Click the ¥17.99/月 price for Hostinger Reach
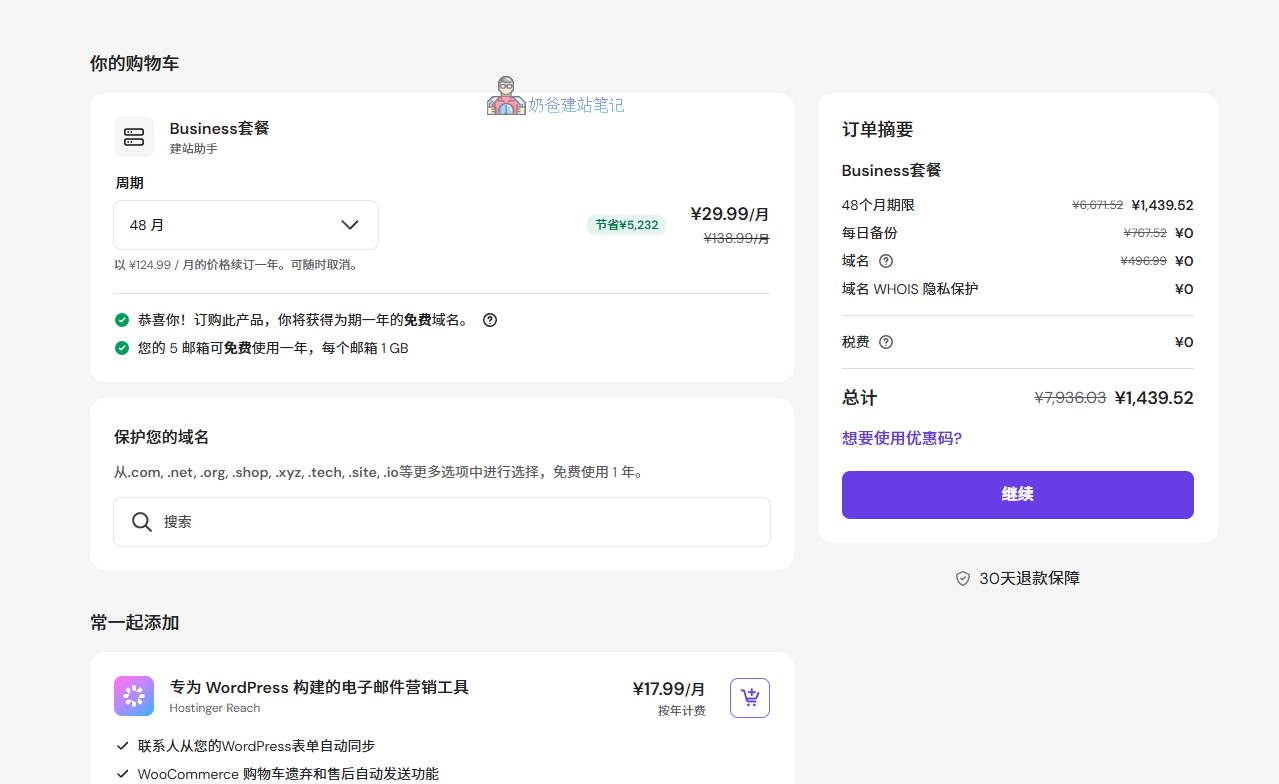1279x784 pixels. pos(669,689)
